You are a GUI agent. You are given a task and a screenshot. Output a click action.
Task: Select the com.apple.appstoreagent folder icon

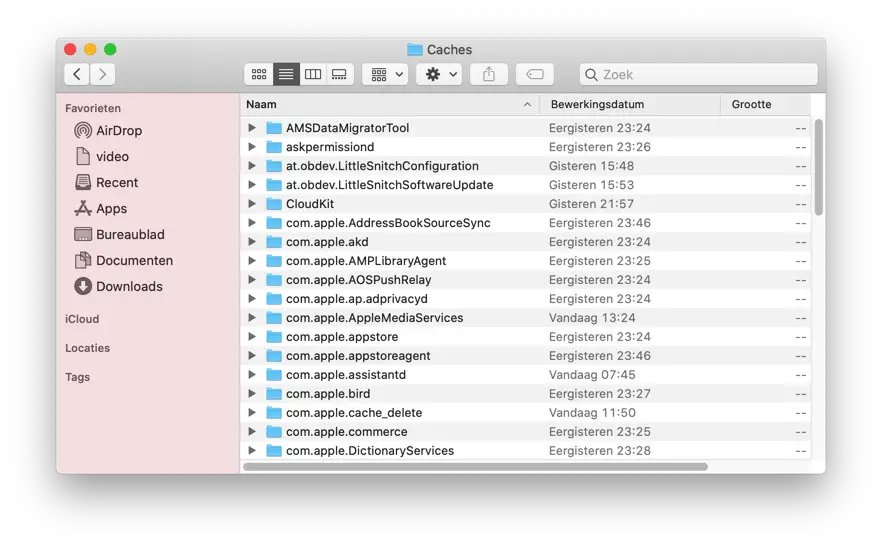click(x=274, y=356)
